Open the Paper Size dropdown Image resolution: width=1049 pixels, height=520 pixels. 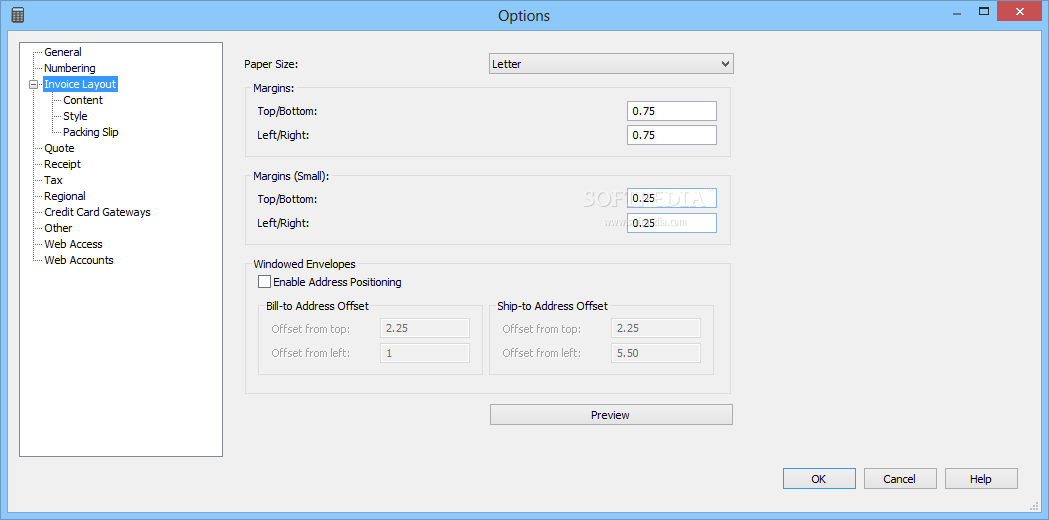click(x=611, y=64)
